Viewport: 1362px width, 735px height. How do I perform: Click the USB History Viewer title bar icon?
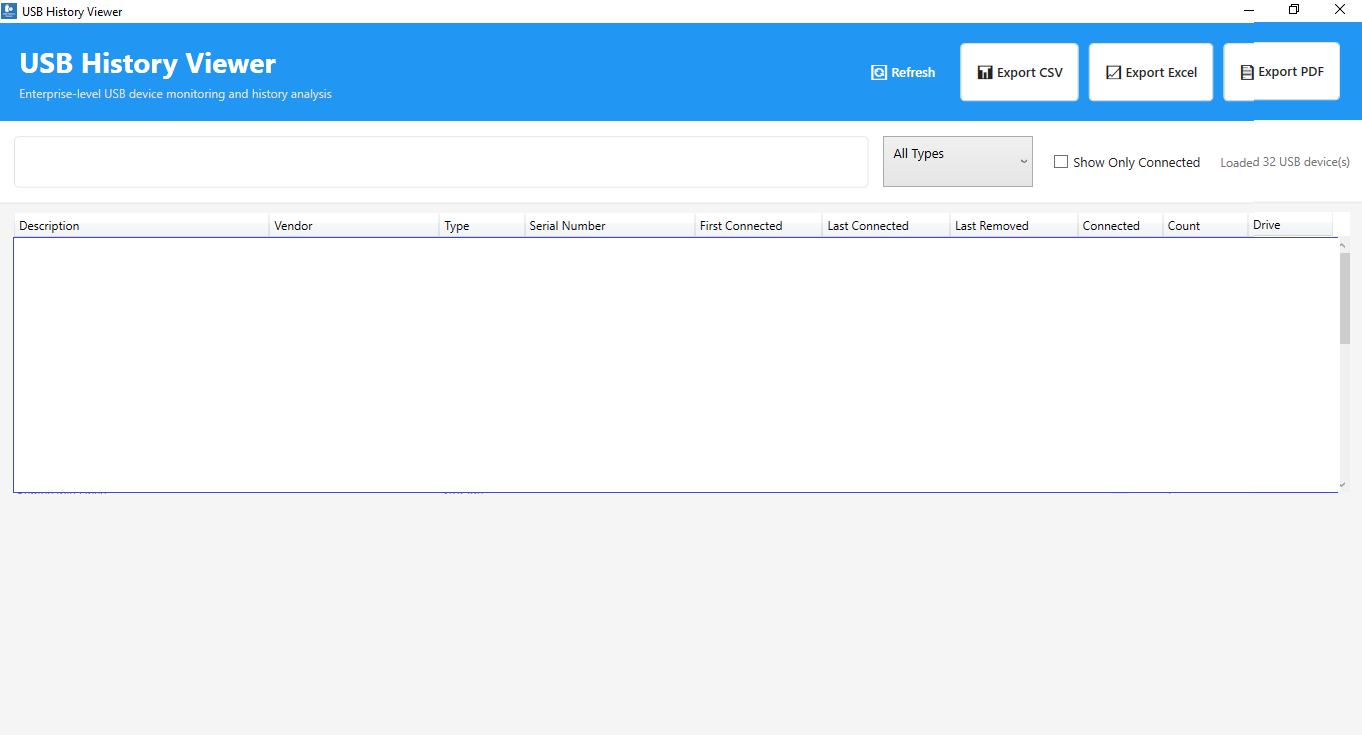10,10
